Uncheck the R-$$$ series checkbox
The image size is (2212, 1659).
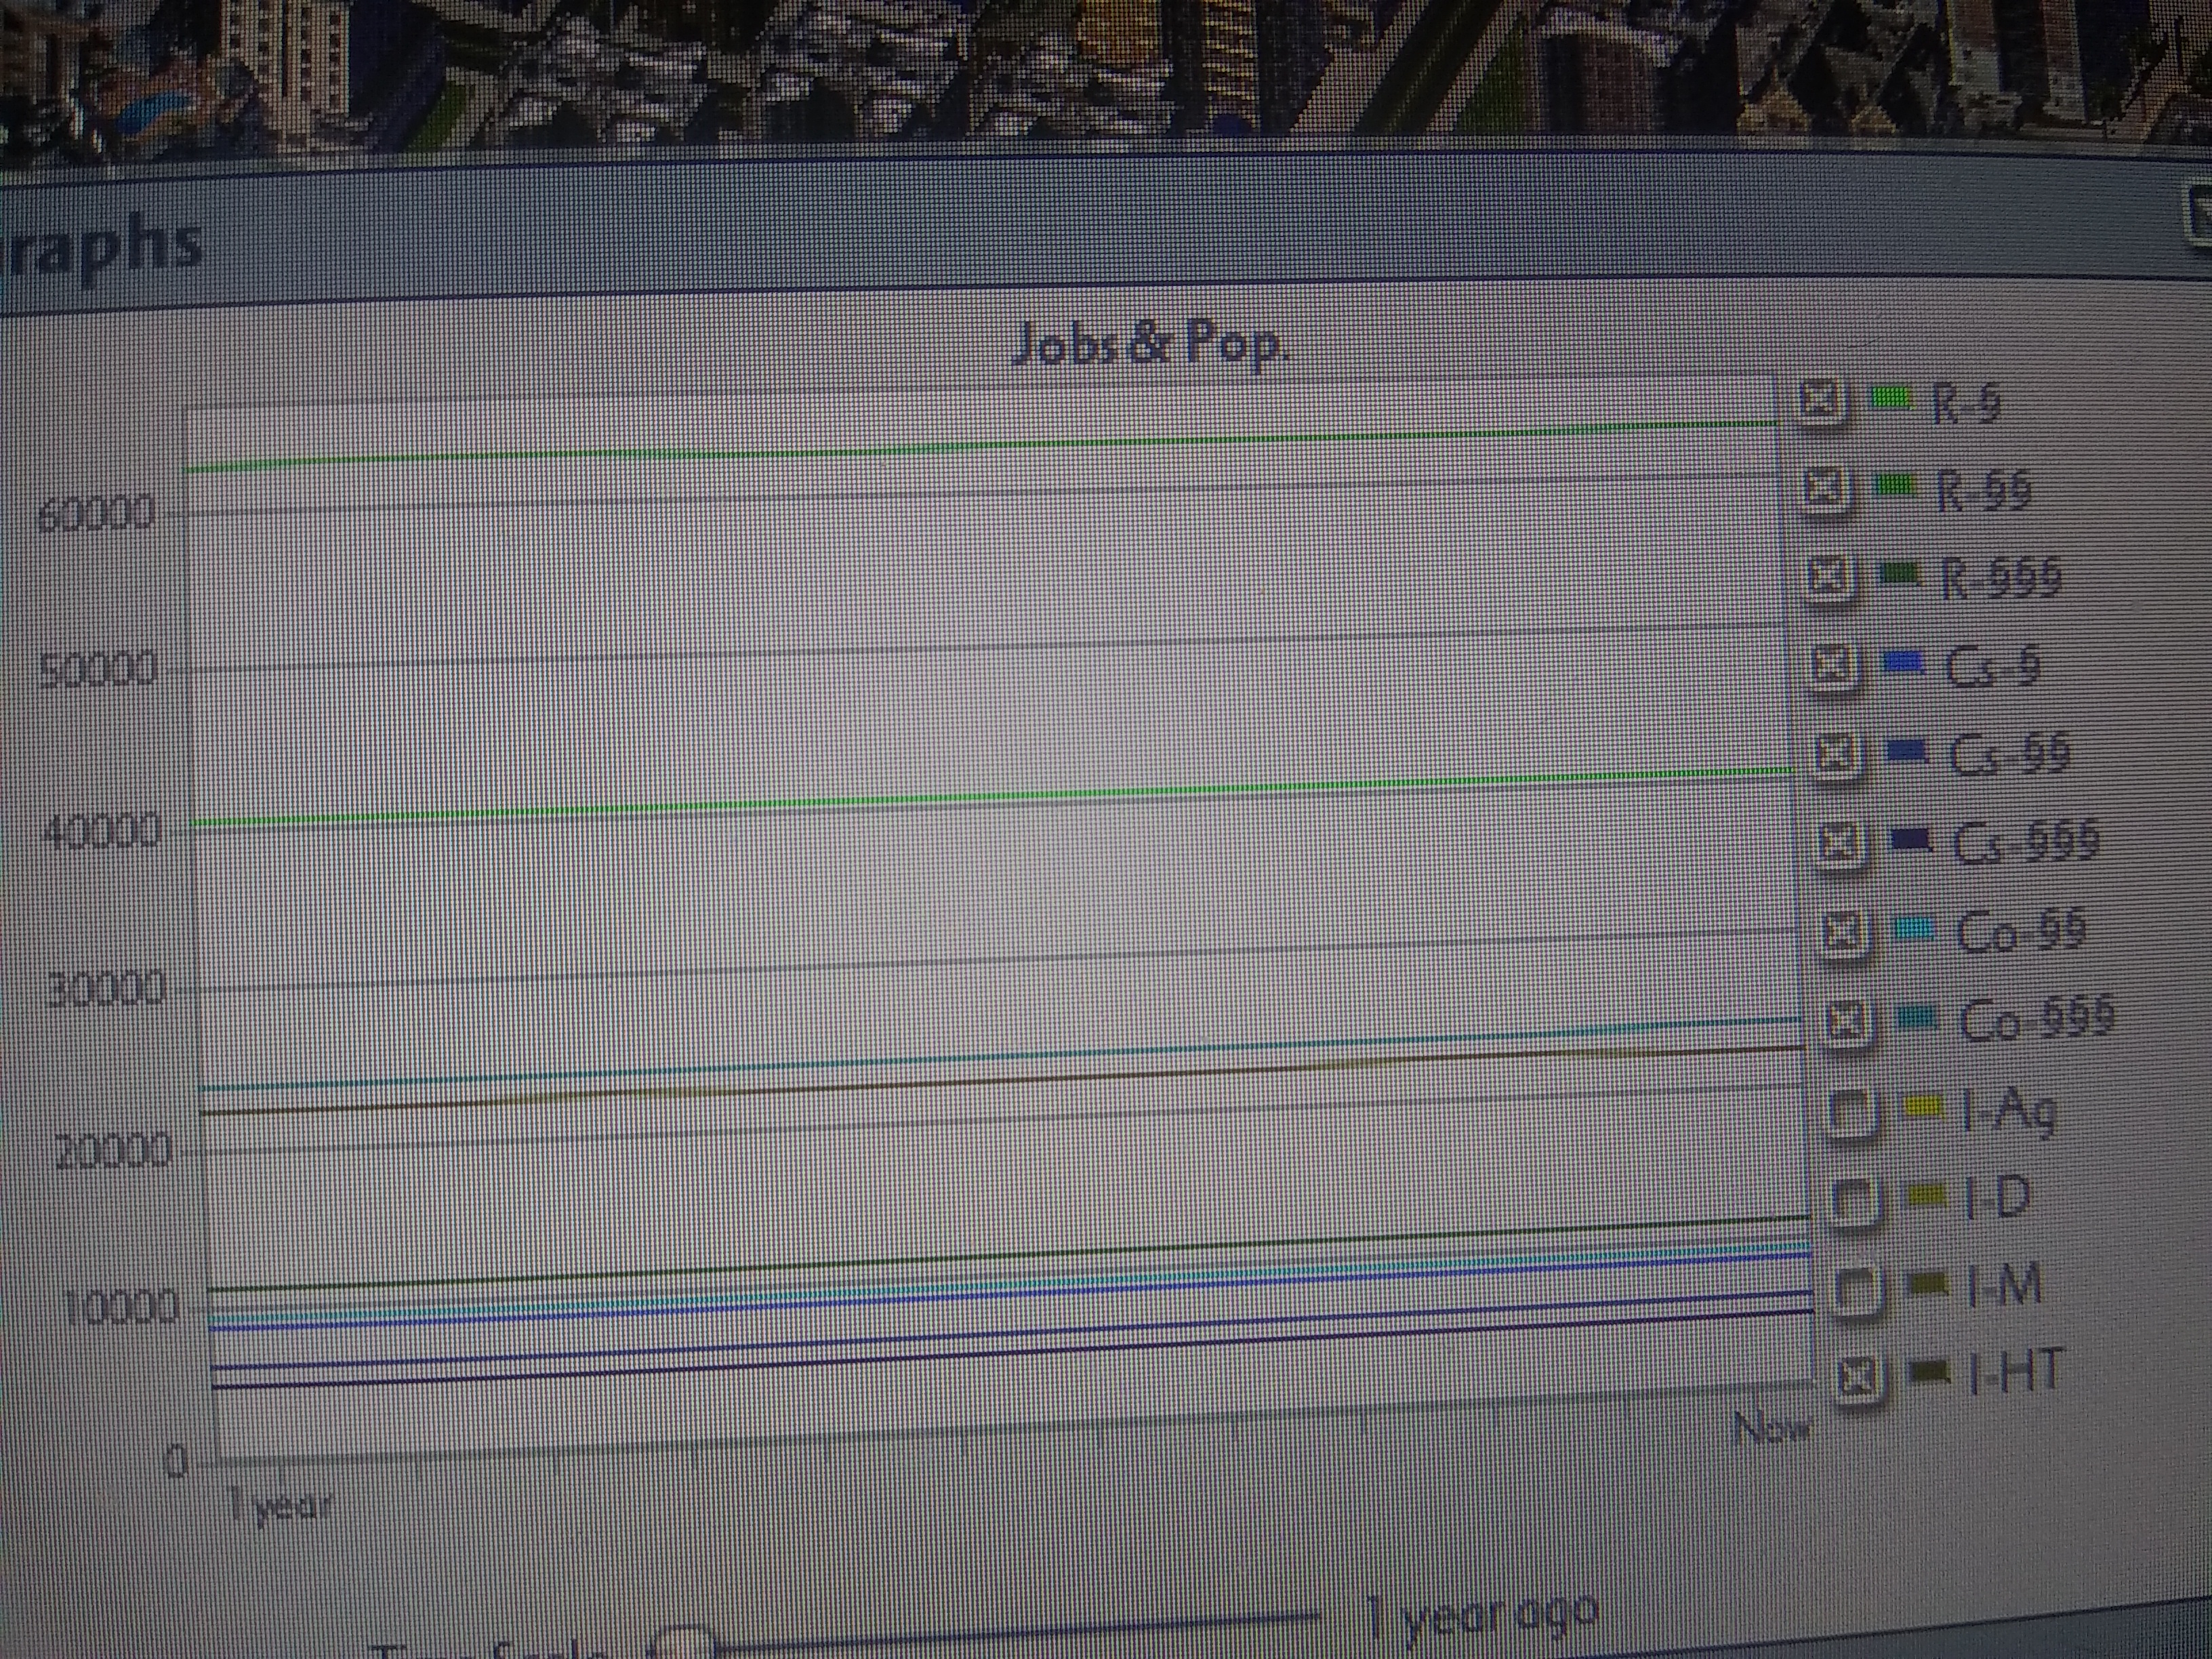(1832, 577)
